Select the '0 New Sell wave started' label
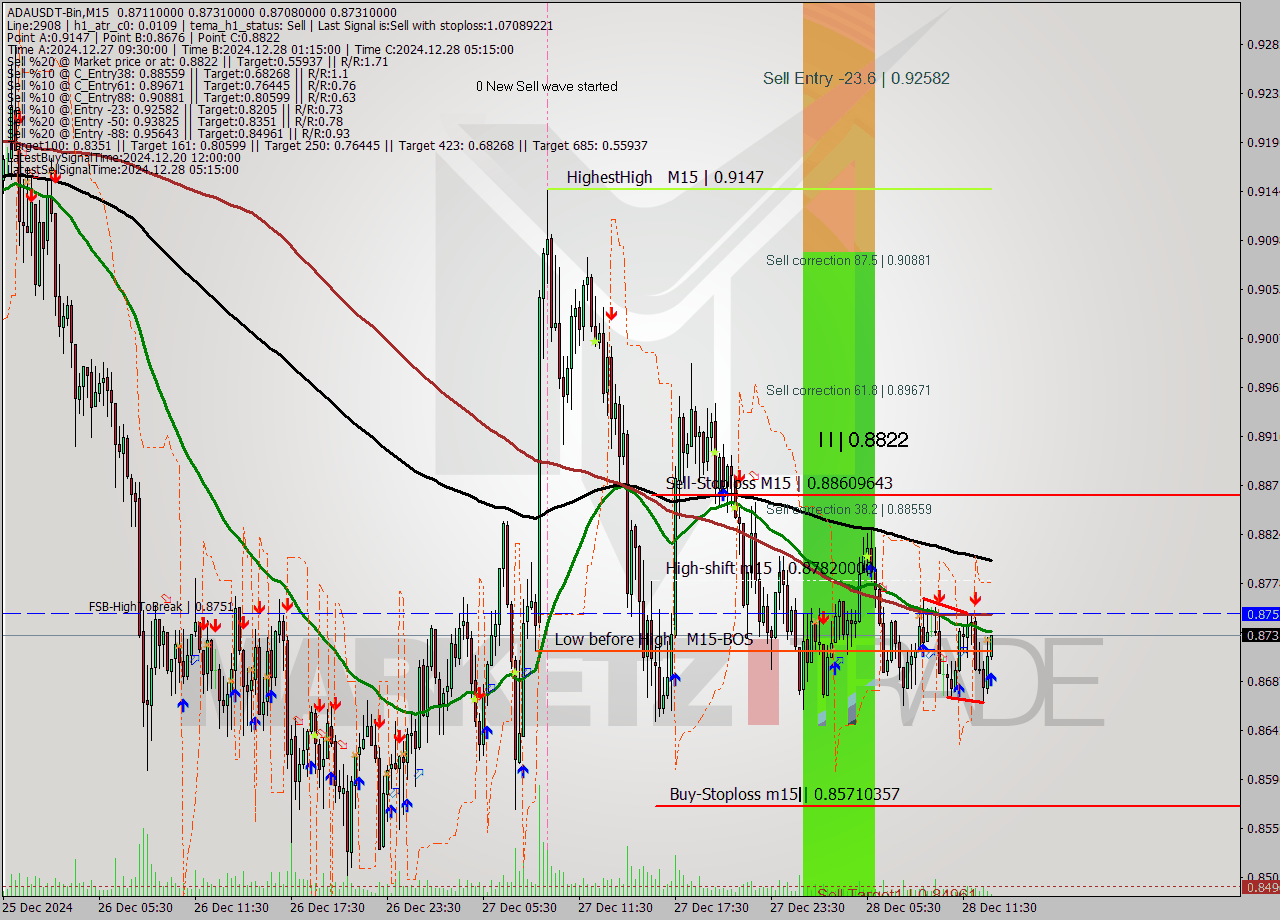The width and height of the screenshot is (1280, 920). click(546, 86)
